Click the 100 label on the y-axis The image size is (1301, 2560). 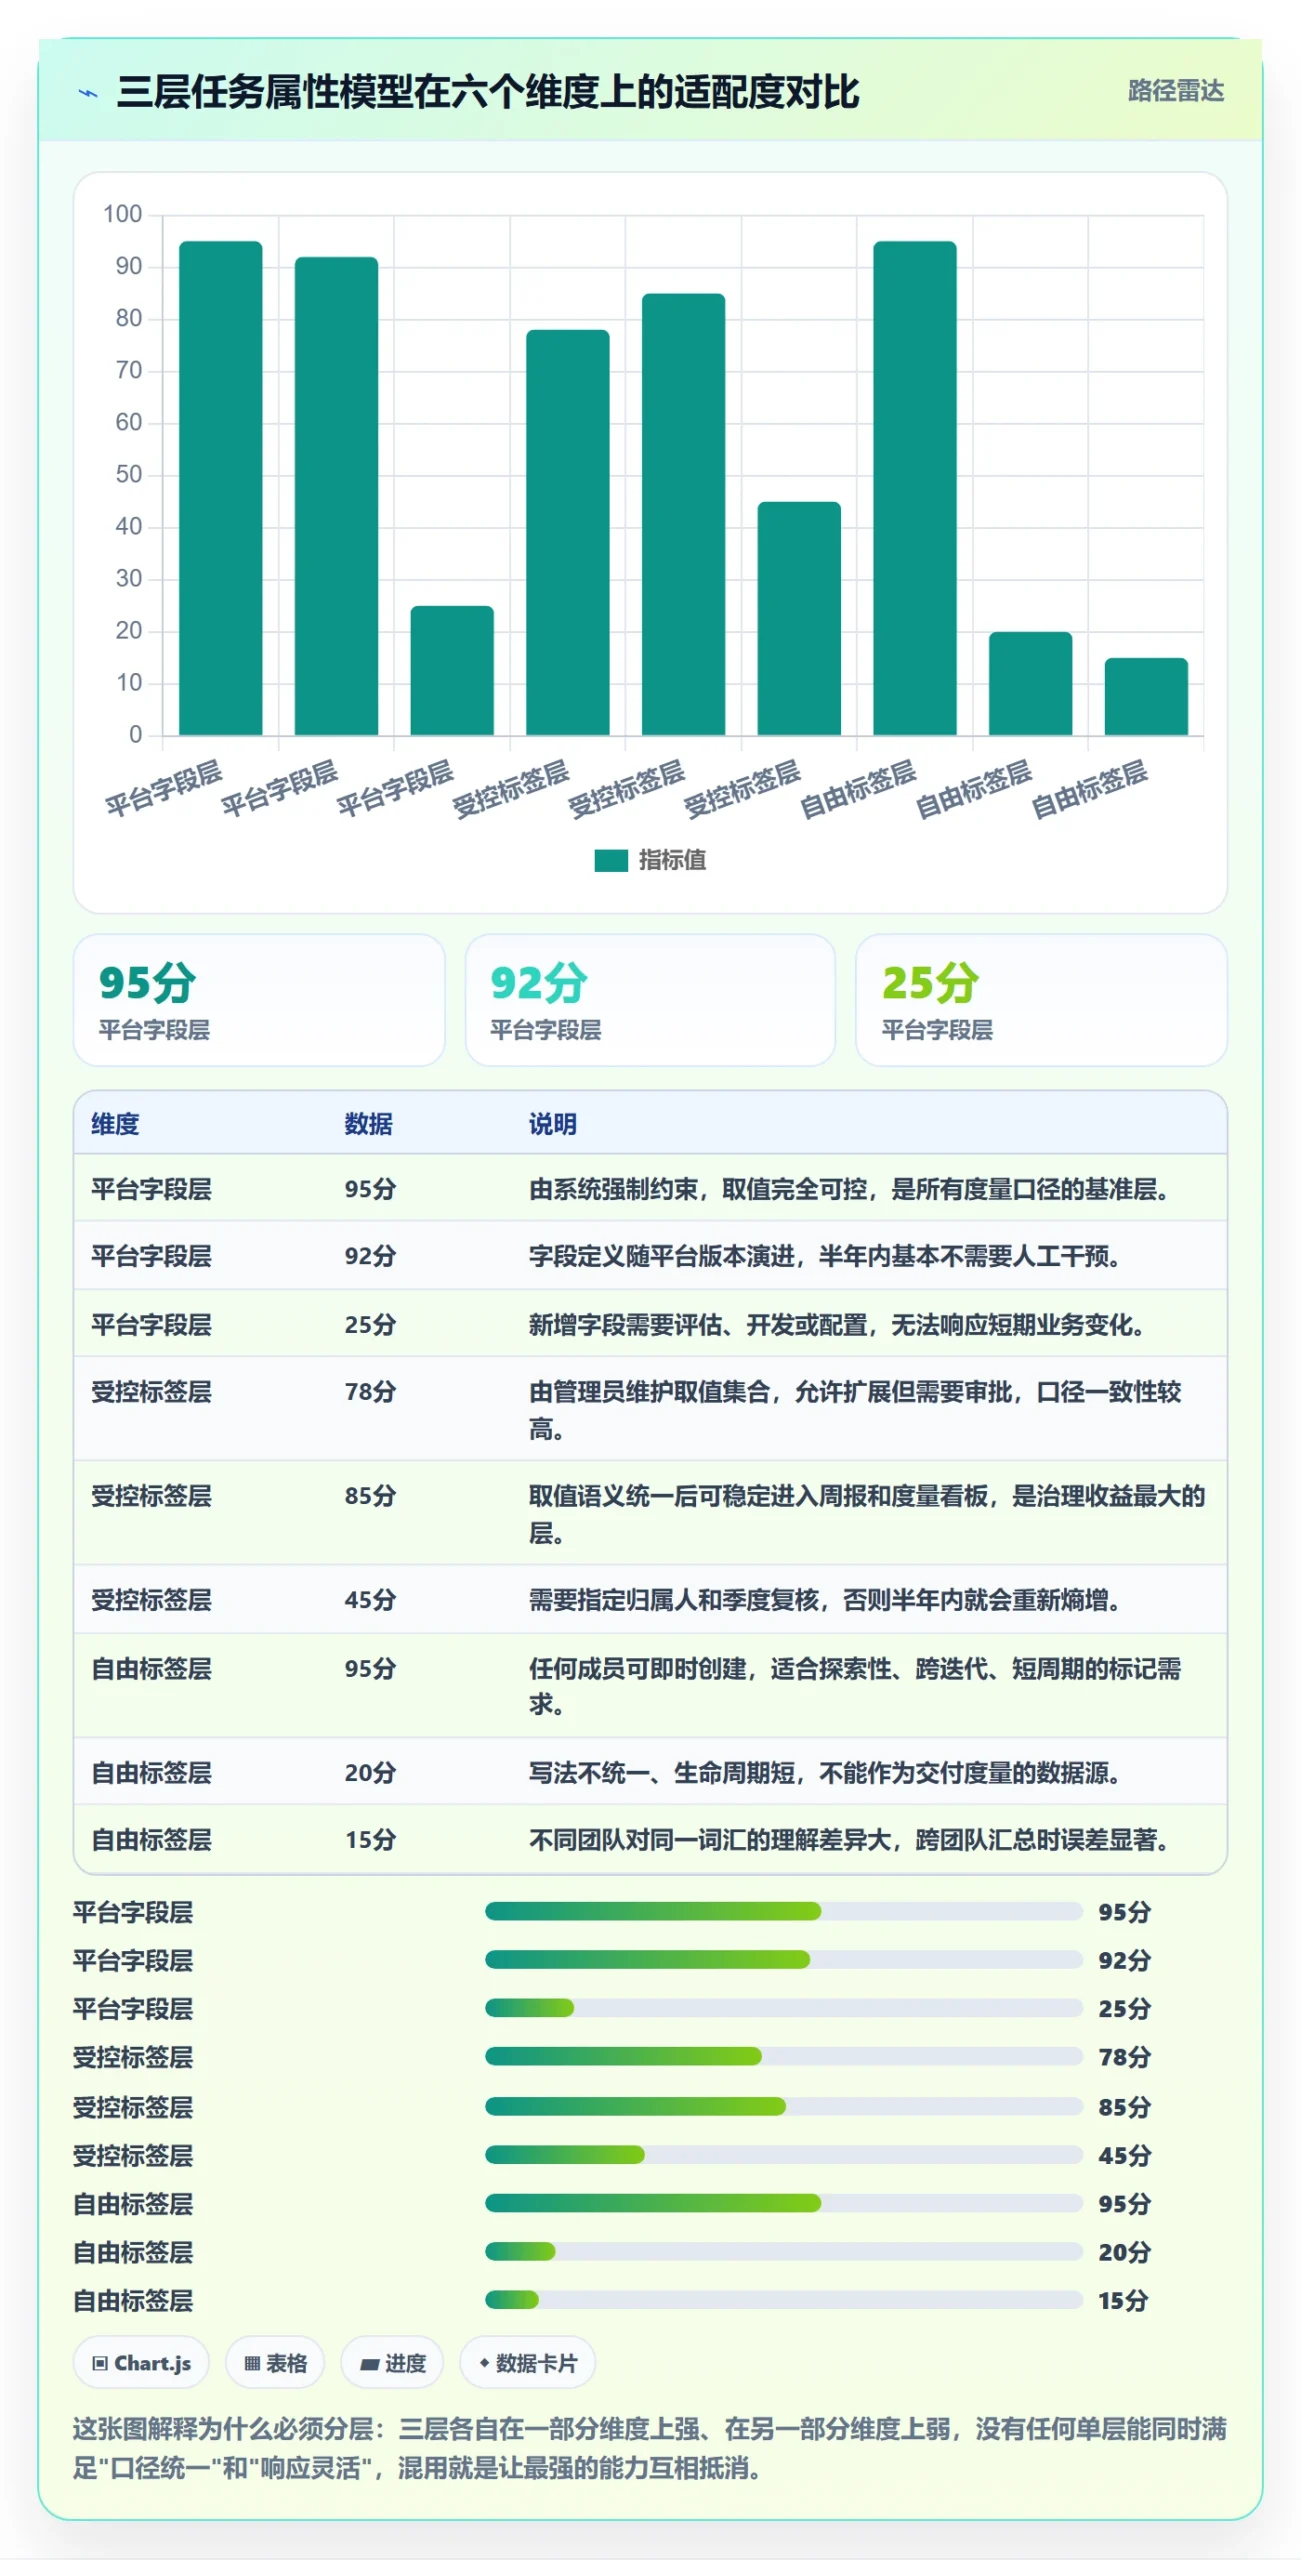[123, 214]
